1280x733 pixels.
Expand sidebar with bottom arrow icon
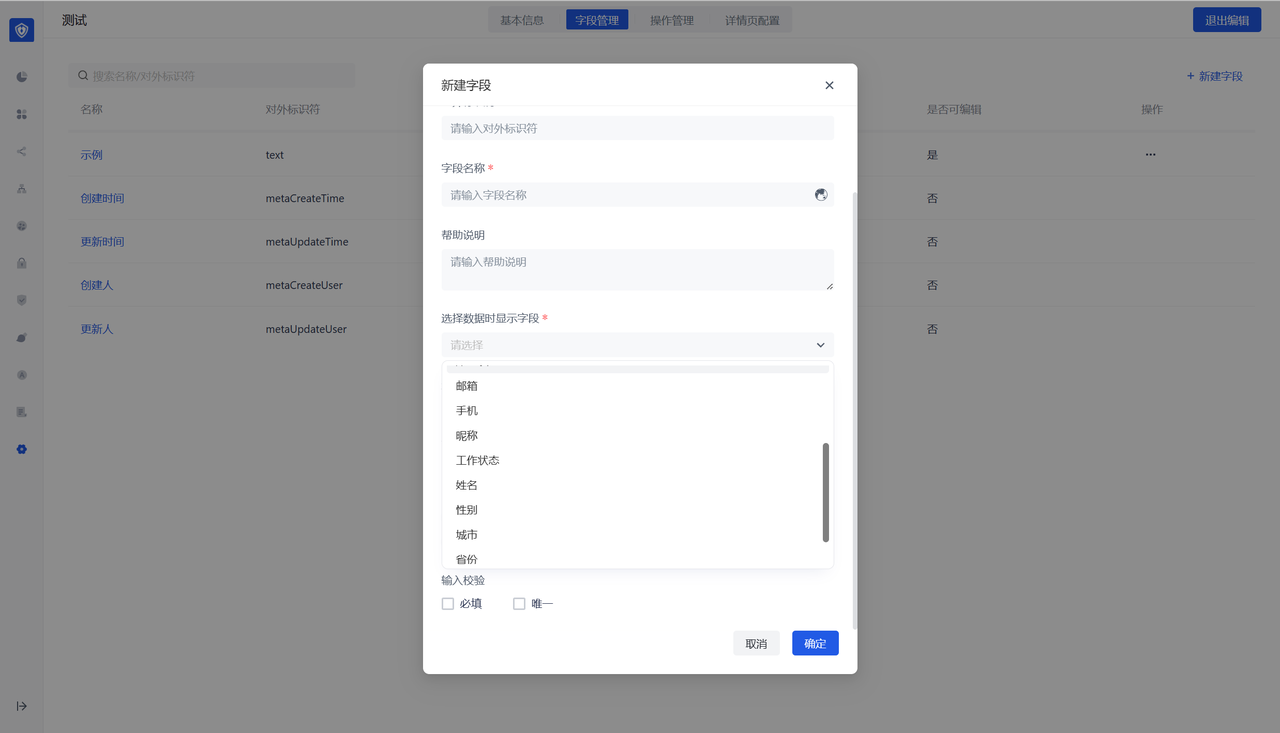[x=22, y=706]
